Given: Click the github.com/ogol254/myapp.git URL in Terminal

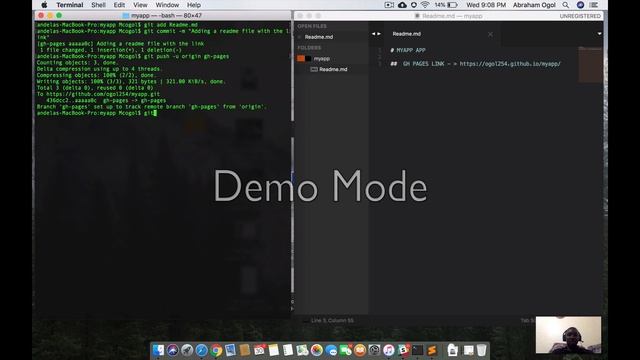Looking at the screenshot, I should click(103, 94).
